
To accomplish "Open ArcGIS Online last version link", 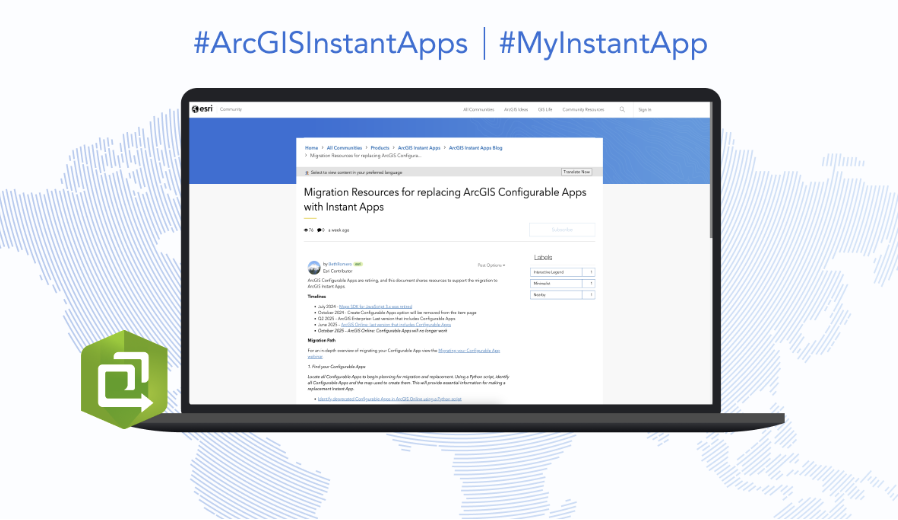I will [x=396, y=324].
